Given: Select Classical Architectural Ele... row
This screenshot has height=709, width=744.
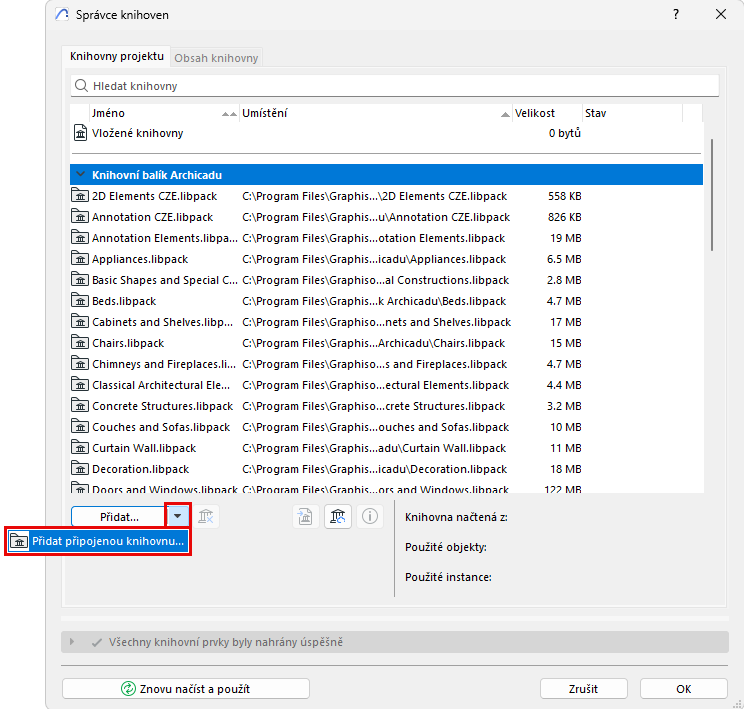Looking at the screenshot, I should [386, 384].
